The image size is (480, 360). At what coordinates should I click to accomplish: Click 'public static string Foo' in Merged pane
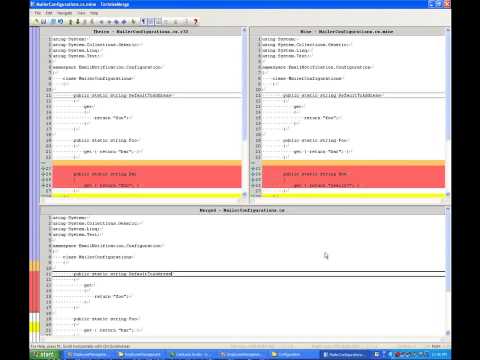tap(105, 319)
